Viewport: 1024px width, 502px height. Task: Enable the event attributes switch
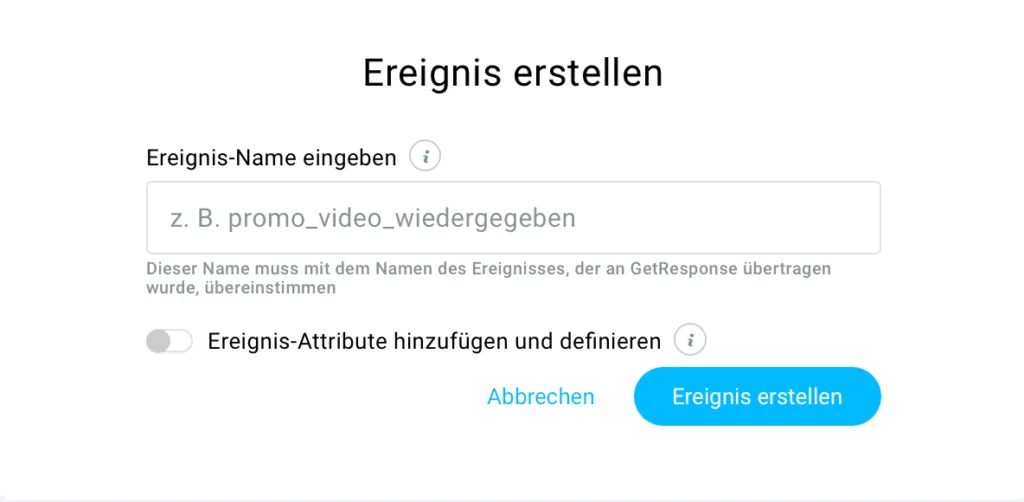(169, 341)
